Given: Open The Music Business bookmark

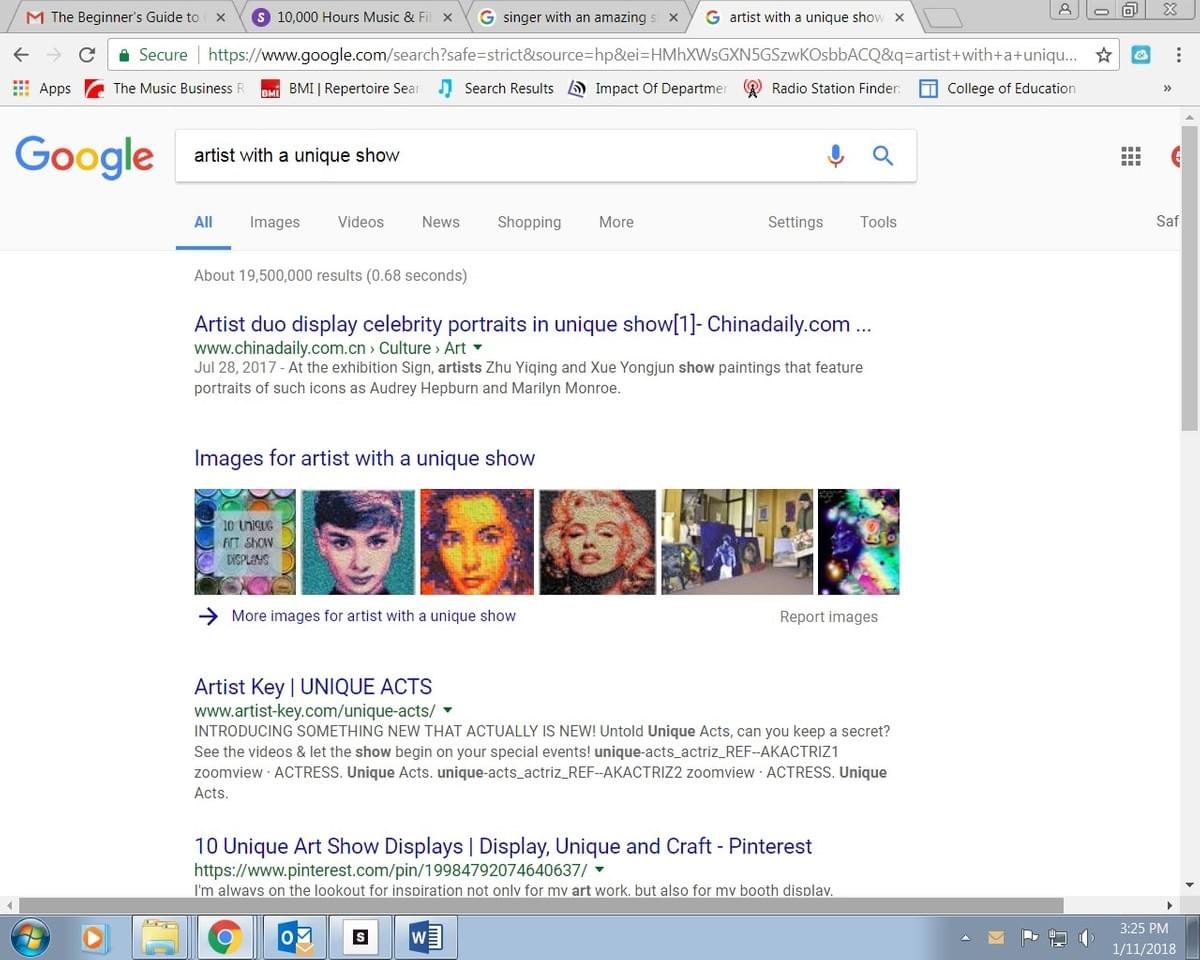Looking at the screenshot, I should click(x=165, y=88).
